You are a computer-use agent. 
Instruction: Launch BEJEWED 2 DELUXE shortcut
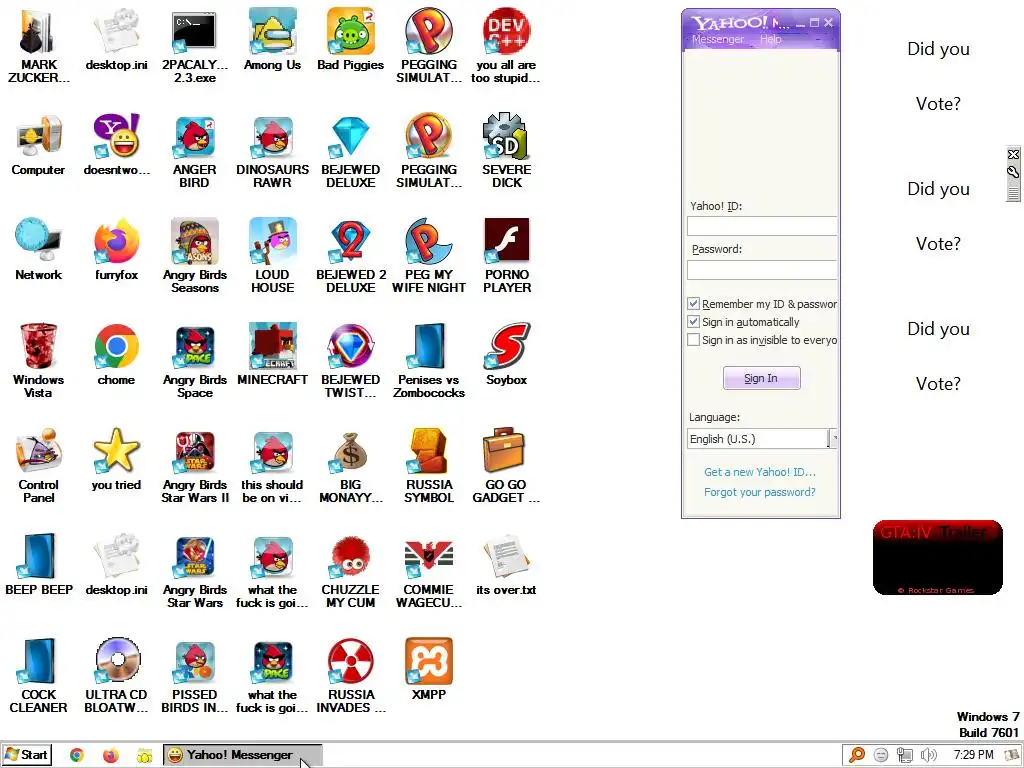[351, 255]
